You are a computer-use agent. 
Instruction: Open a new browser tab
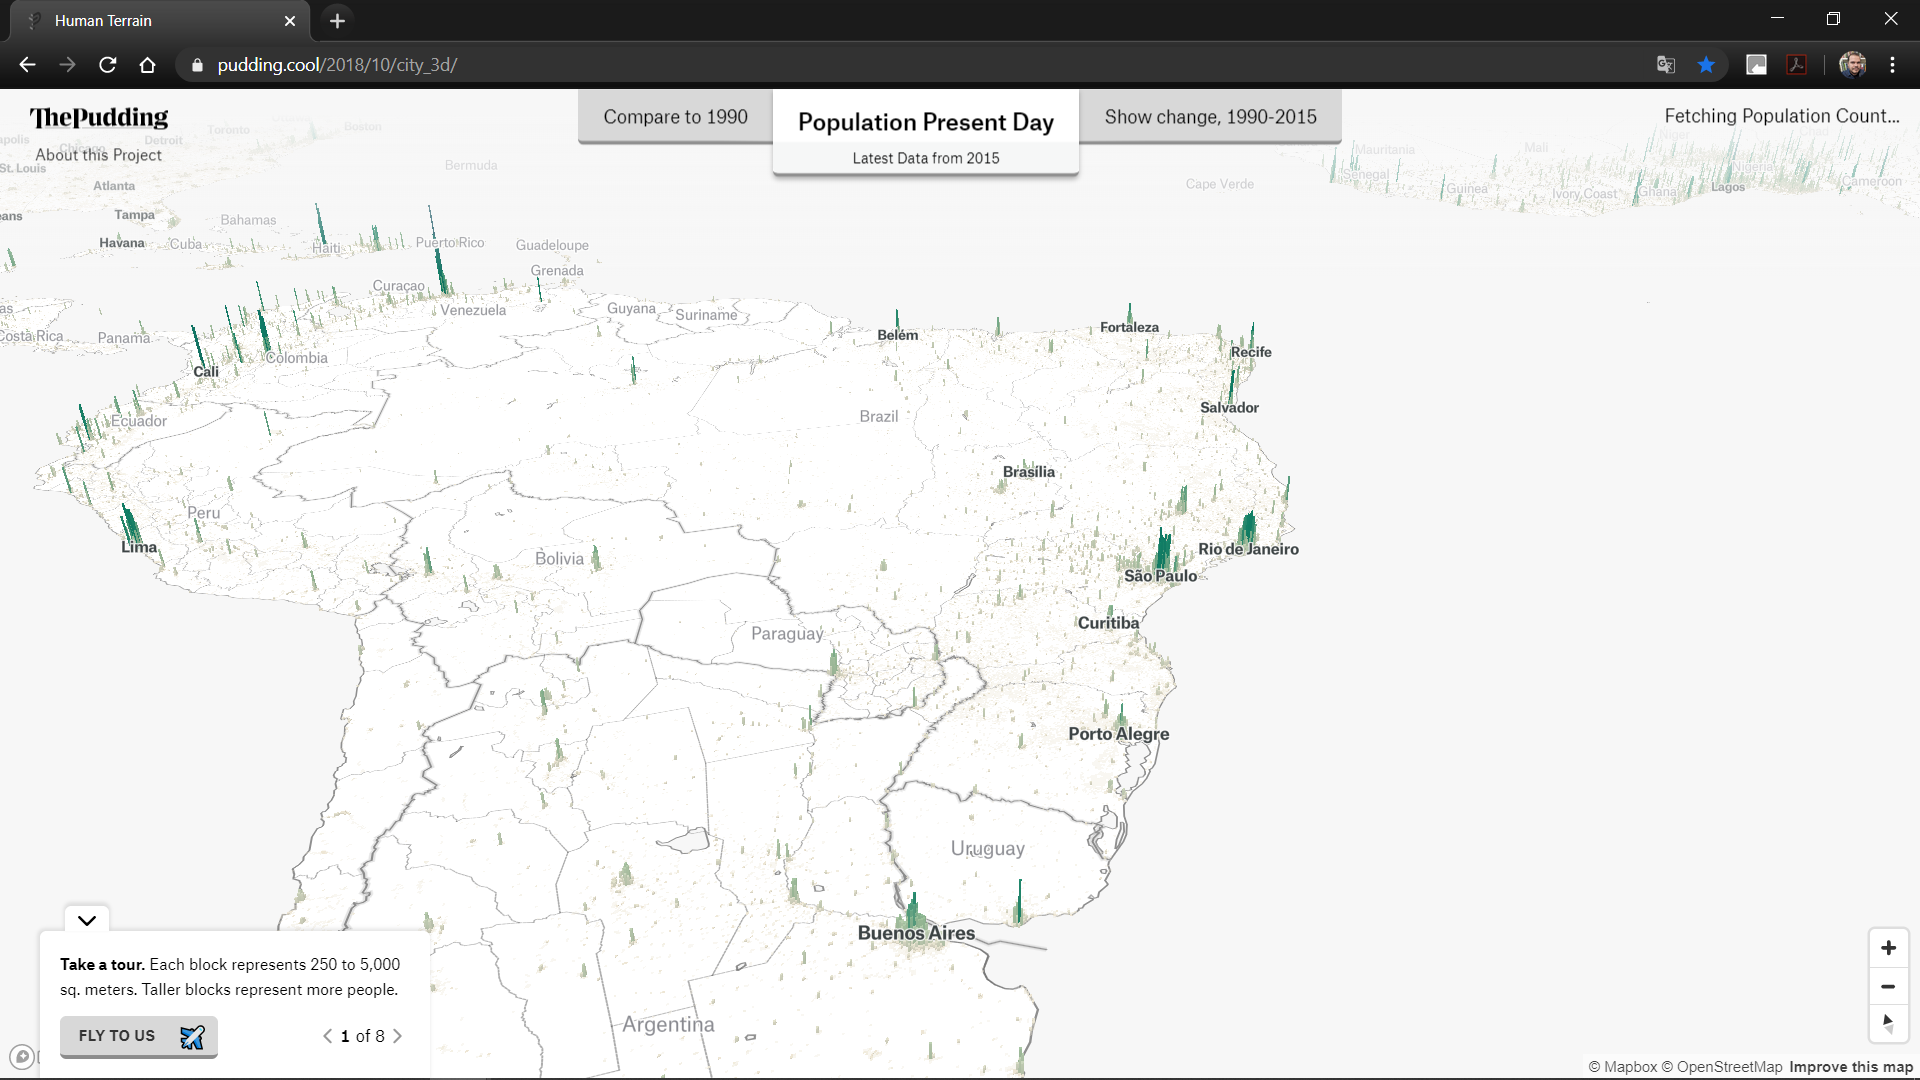(337, 20)
